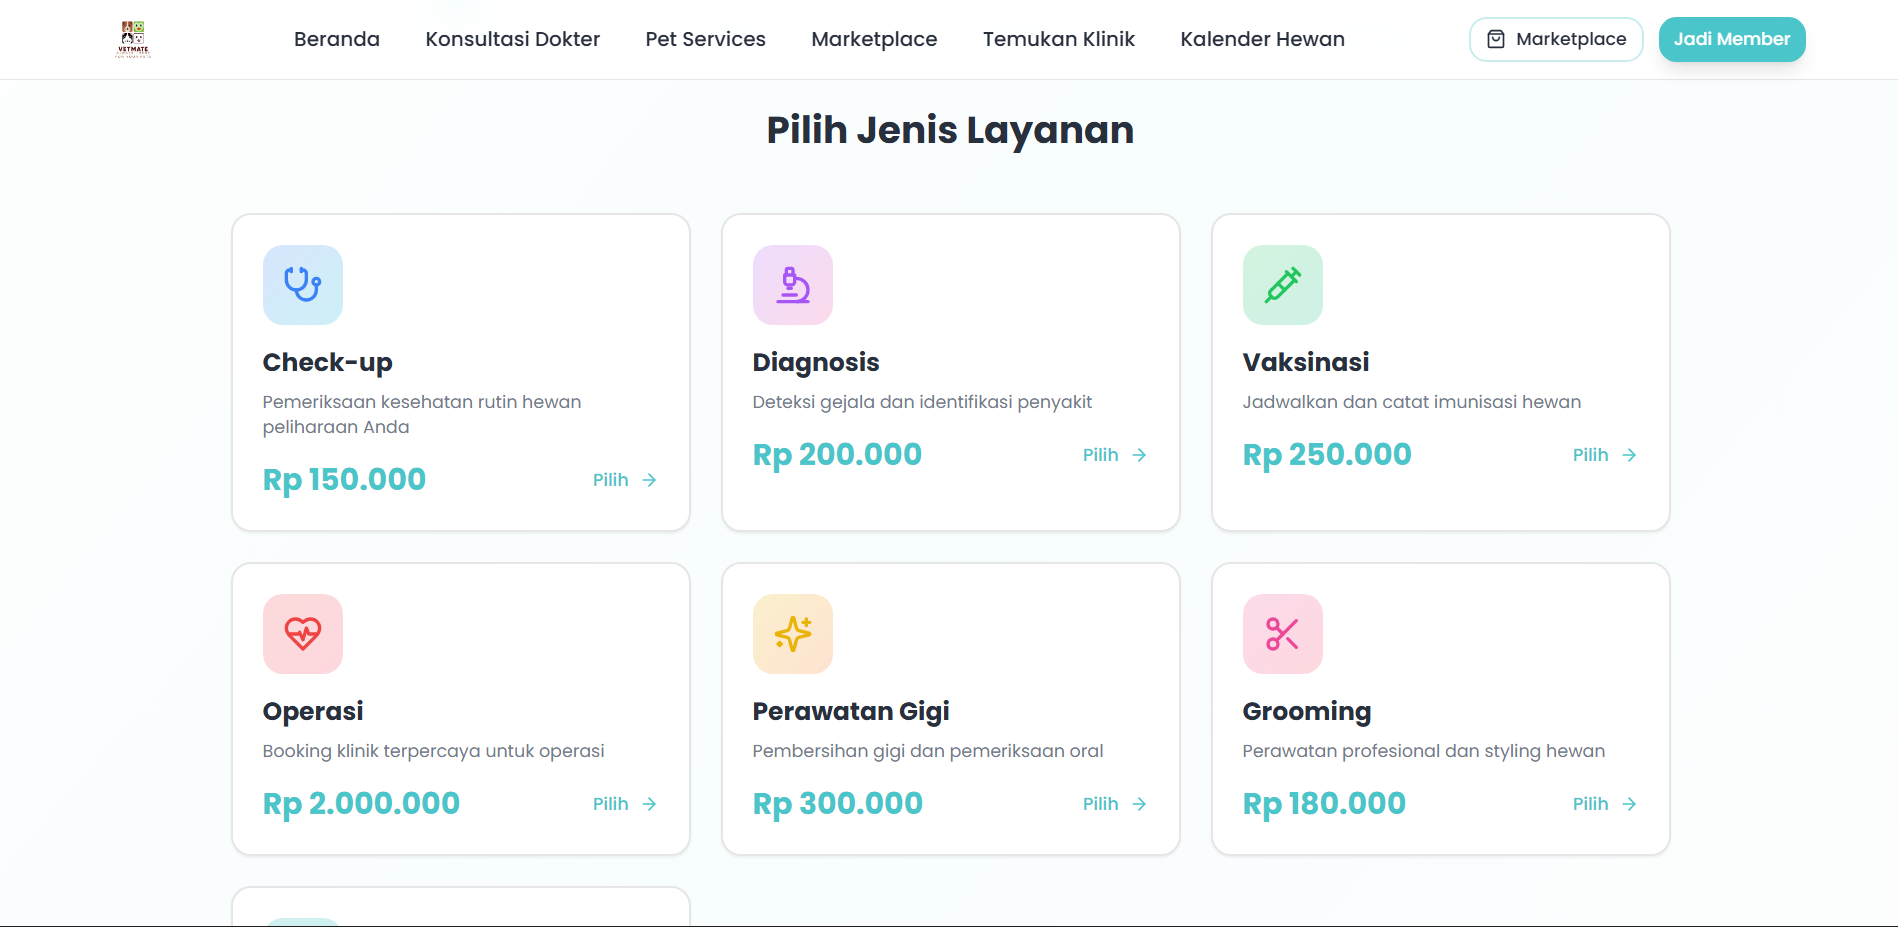The width and height of the screenshot is (1898, 927).
Task: Choose Pilih on the Check-up card
Action: 624,480
